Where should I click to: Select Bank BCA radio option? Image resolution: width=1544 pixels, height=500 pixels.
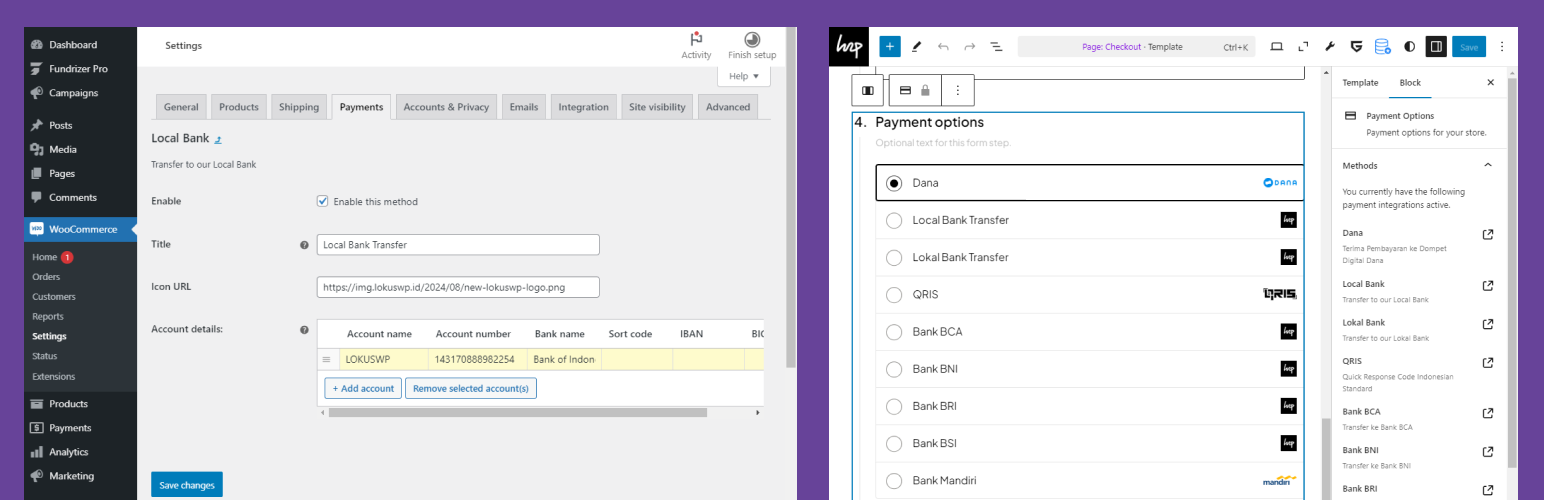click(894, 332)
